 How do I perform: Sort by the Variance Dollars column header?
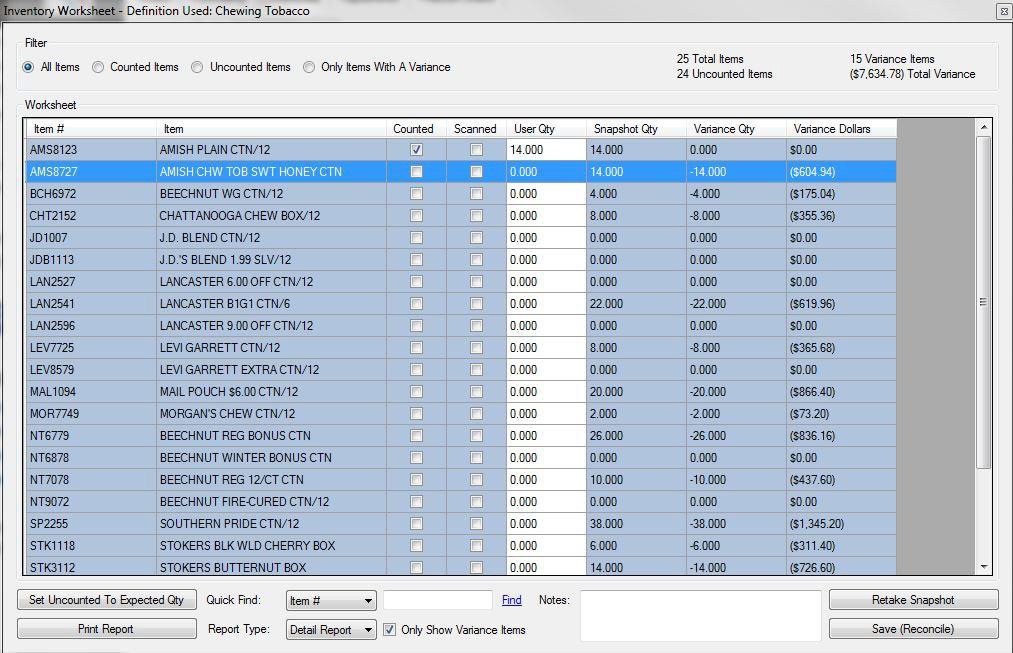click(x=842, y=129)
